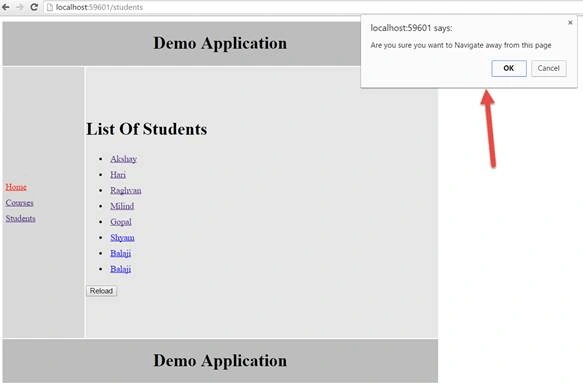Screen dimensions: 583x383
Task: Click the browser back arrow
Action: (6, 7)
